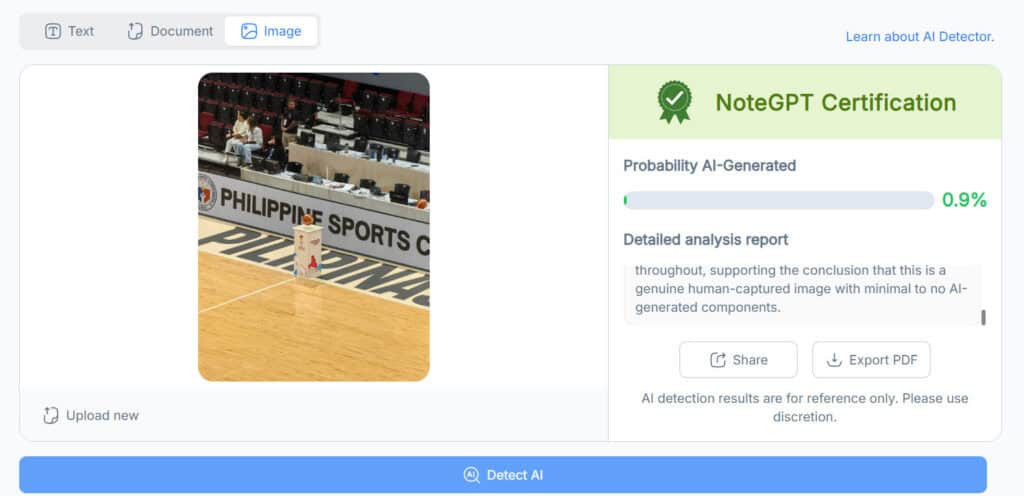This screenshot has width=1024, height=496.
Task: Switch to the Document tab
Action: (170, 31)
